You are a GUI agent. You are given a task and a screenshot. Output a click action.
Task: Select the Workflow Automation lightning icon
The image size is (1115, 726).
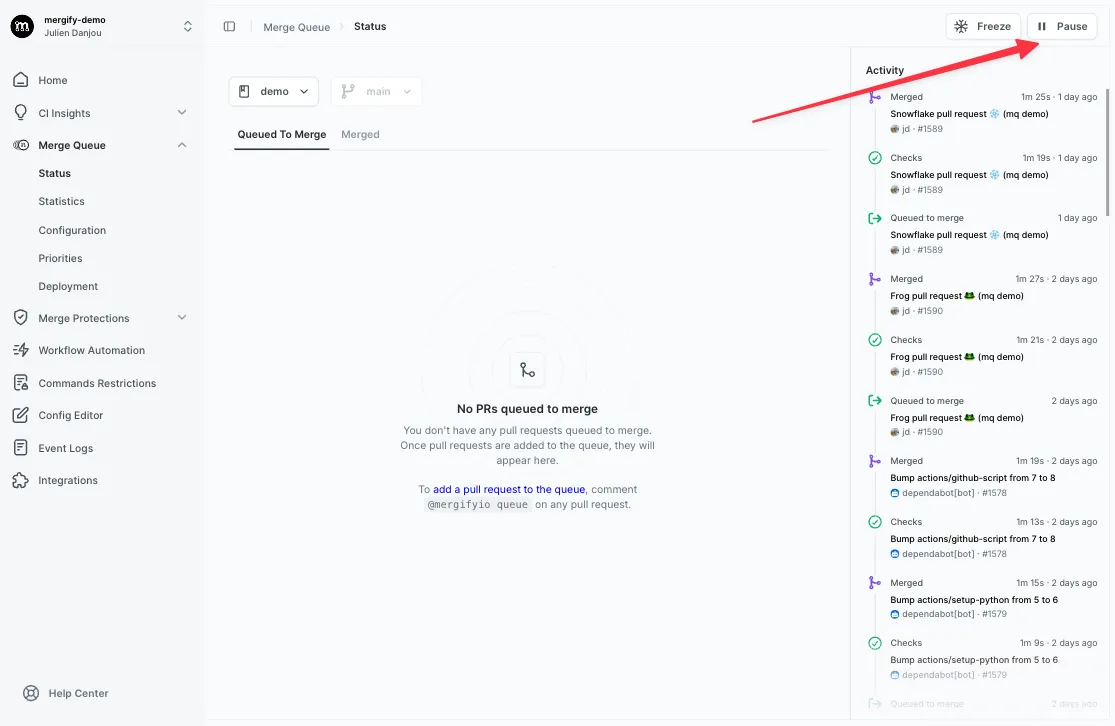pos(22,350)
